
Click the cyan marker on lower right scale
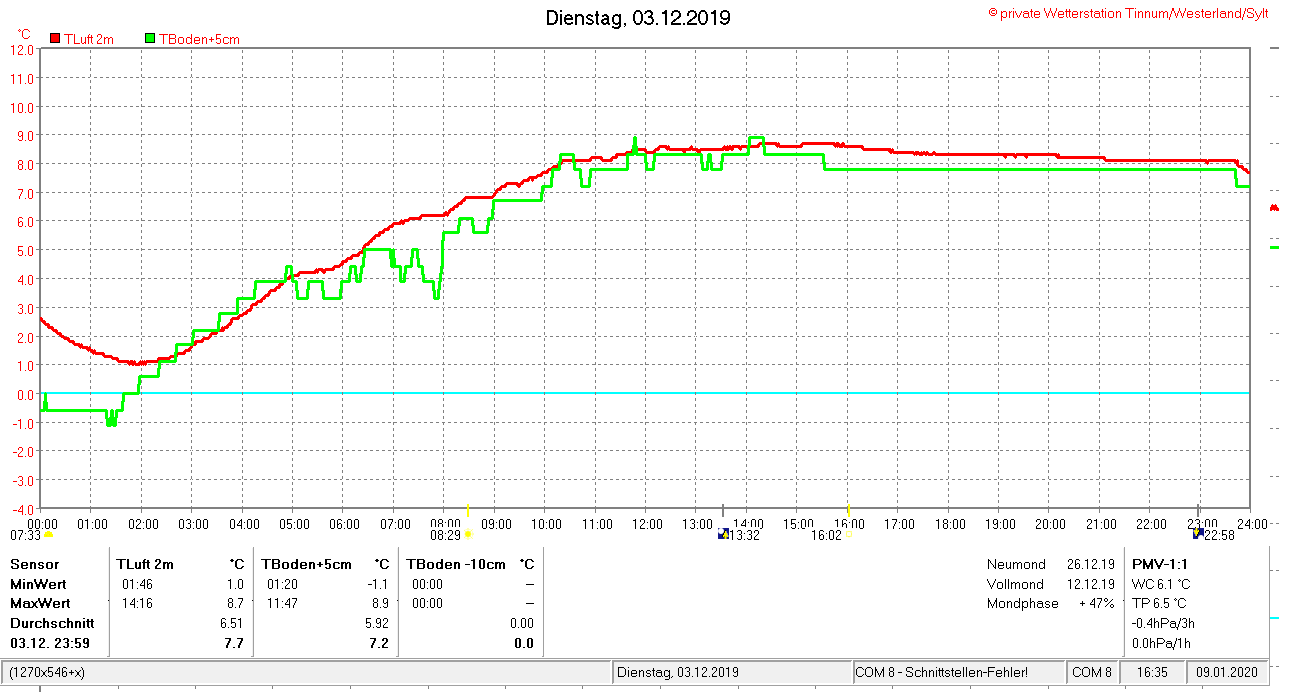tap(1274, 618)
